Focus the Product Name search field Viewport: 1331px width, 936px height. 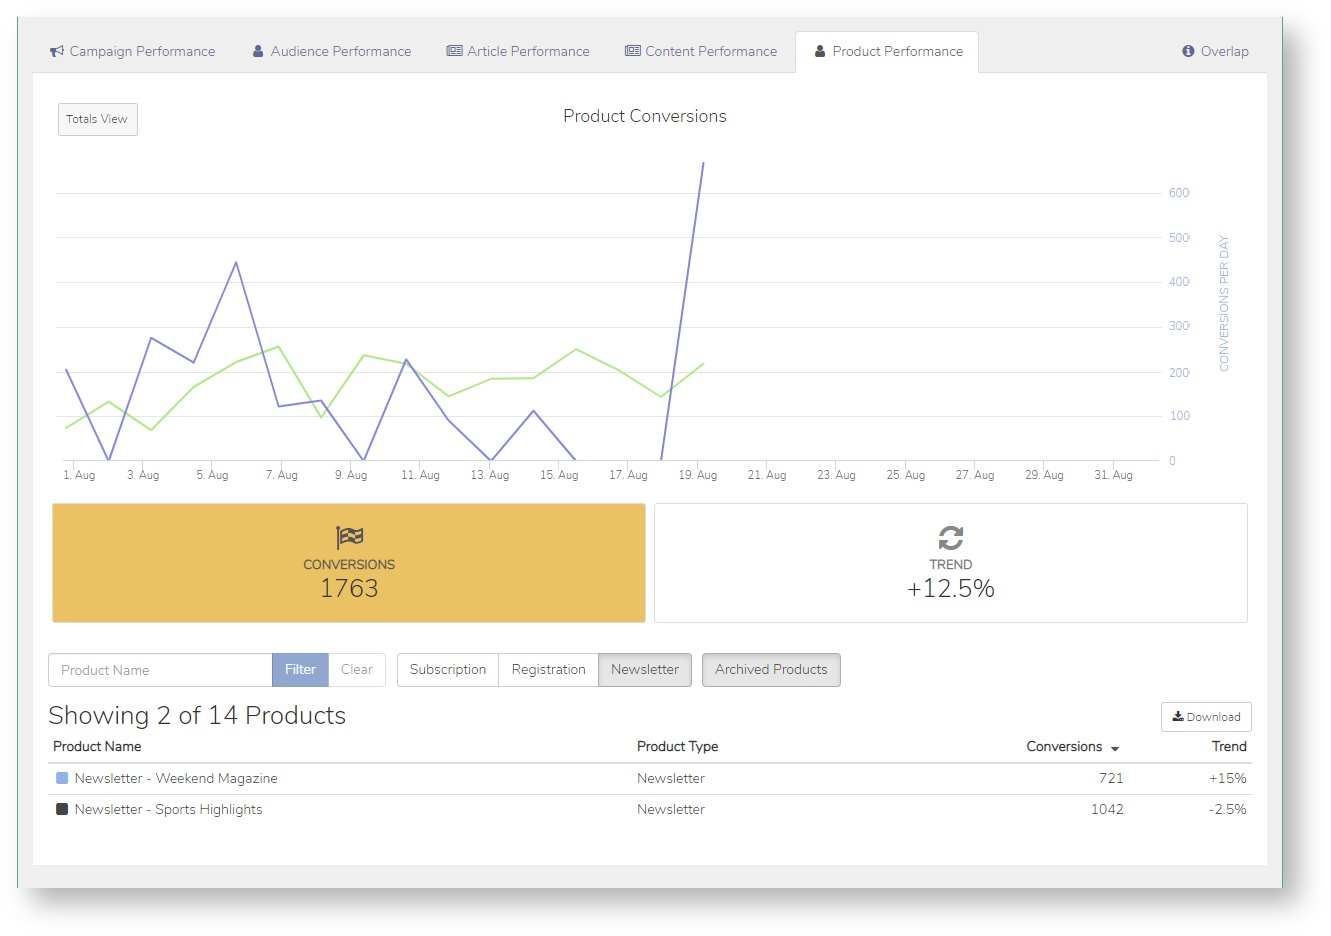pos(160,670)
